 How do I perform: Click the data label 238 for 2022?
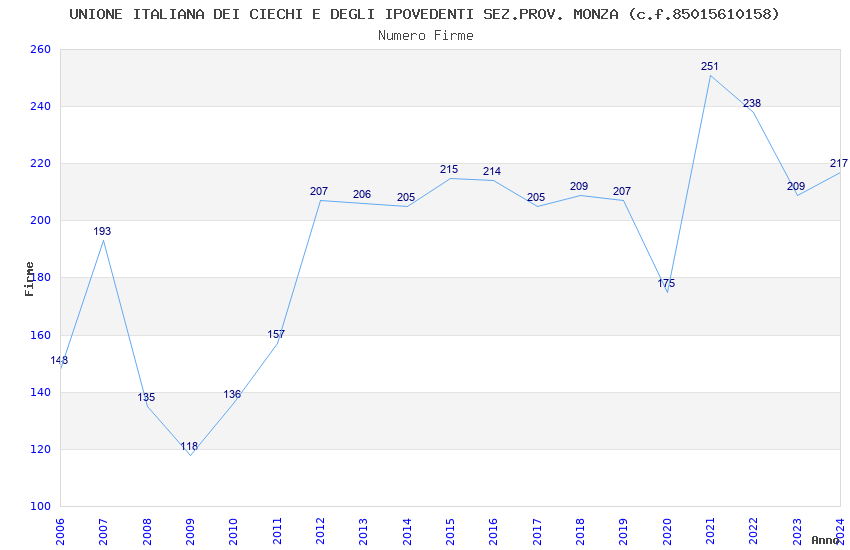pos(752,103)
